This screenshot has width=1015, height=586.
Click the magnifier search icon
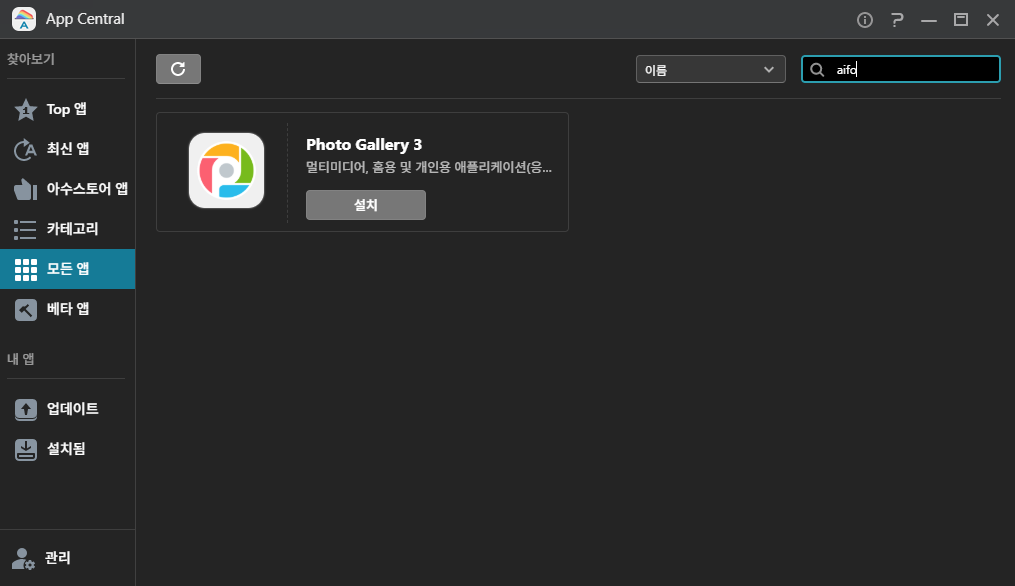[817, 70]
